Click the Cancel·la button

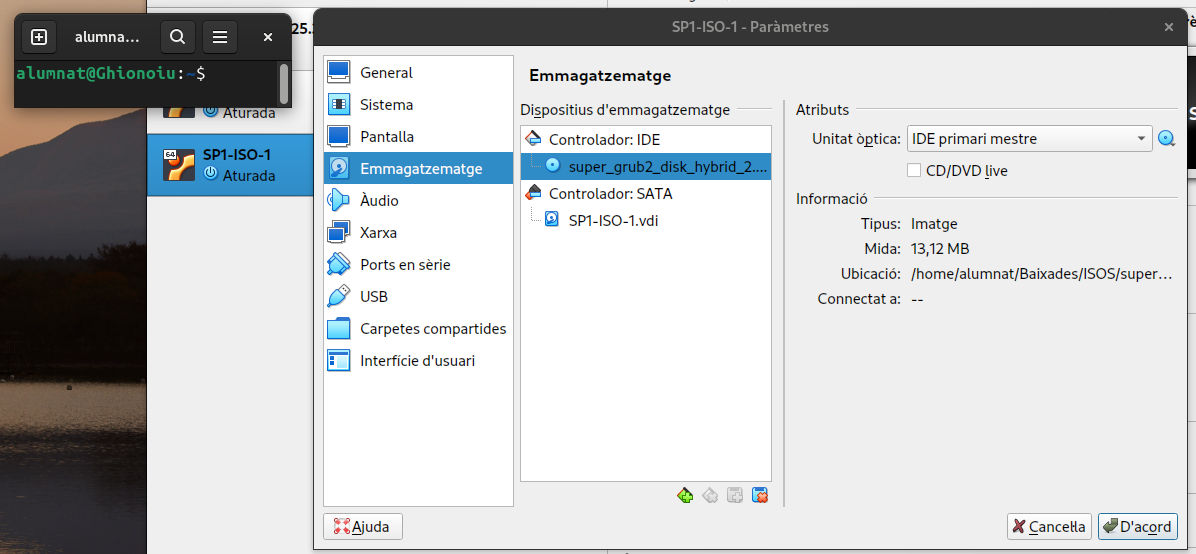[1048, 526]
